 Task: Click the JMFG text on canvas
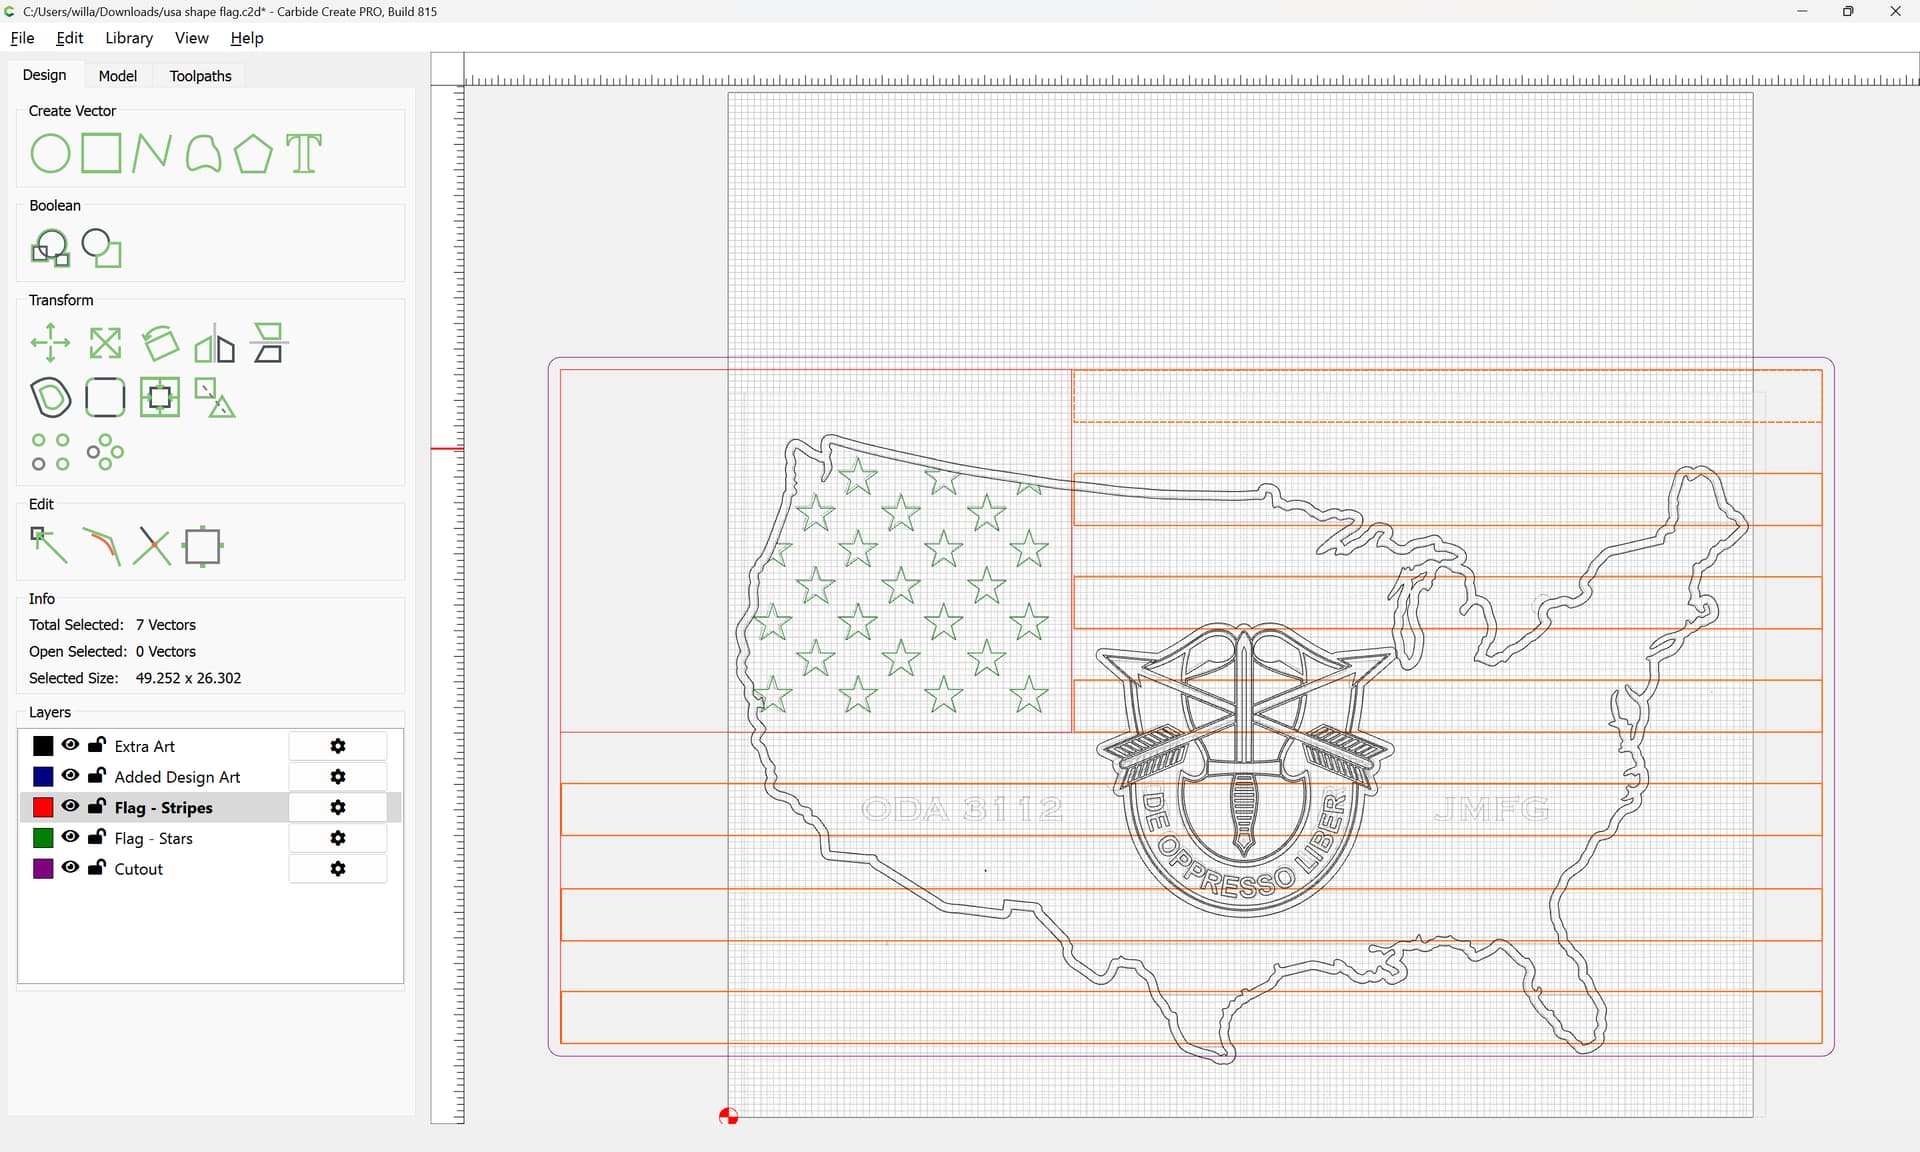click(1492, 809)
